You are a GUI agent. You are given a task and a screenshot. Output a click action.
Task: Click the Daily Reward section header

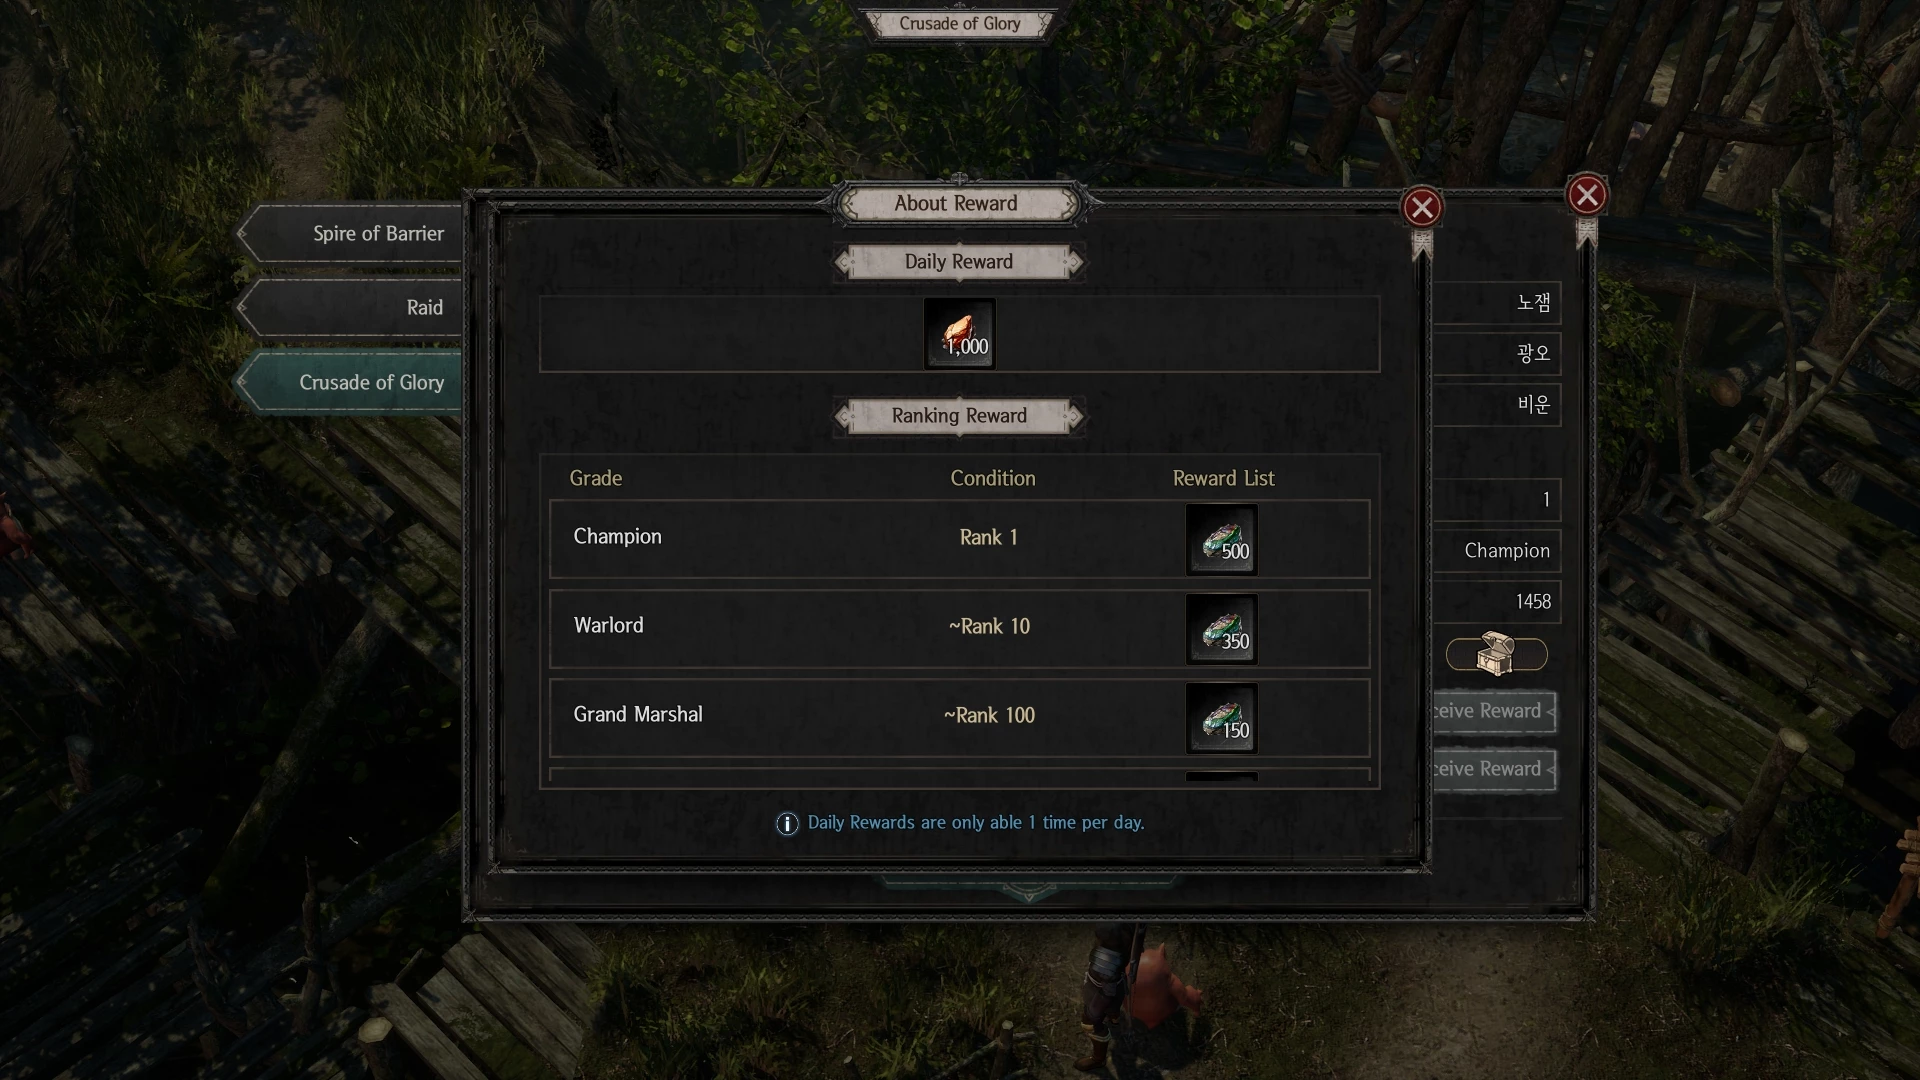[x=959, y=262]
